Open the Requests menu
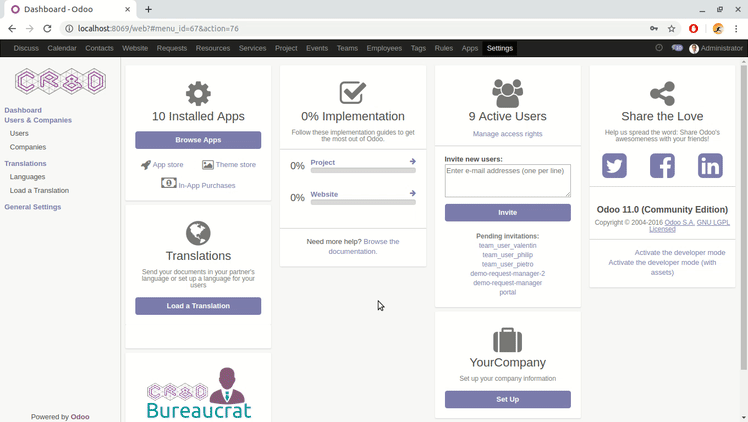Viewport: 748px width, 422px height. coord(172,48)
